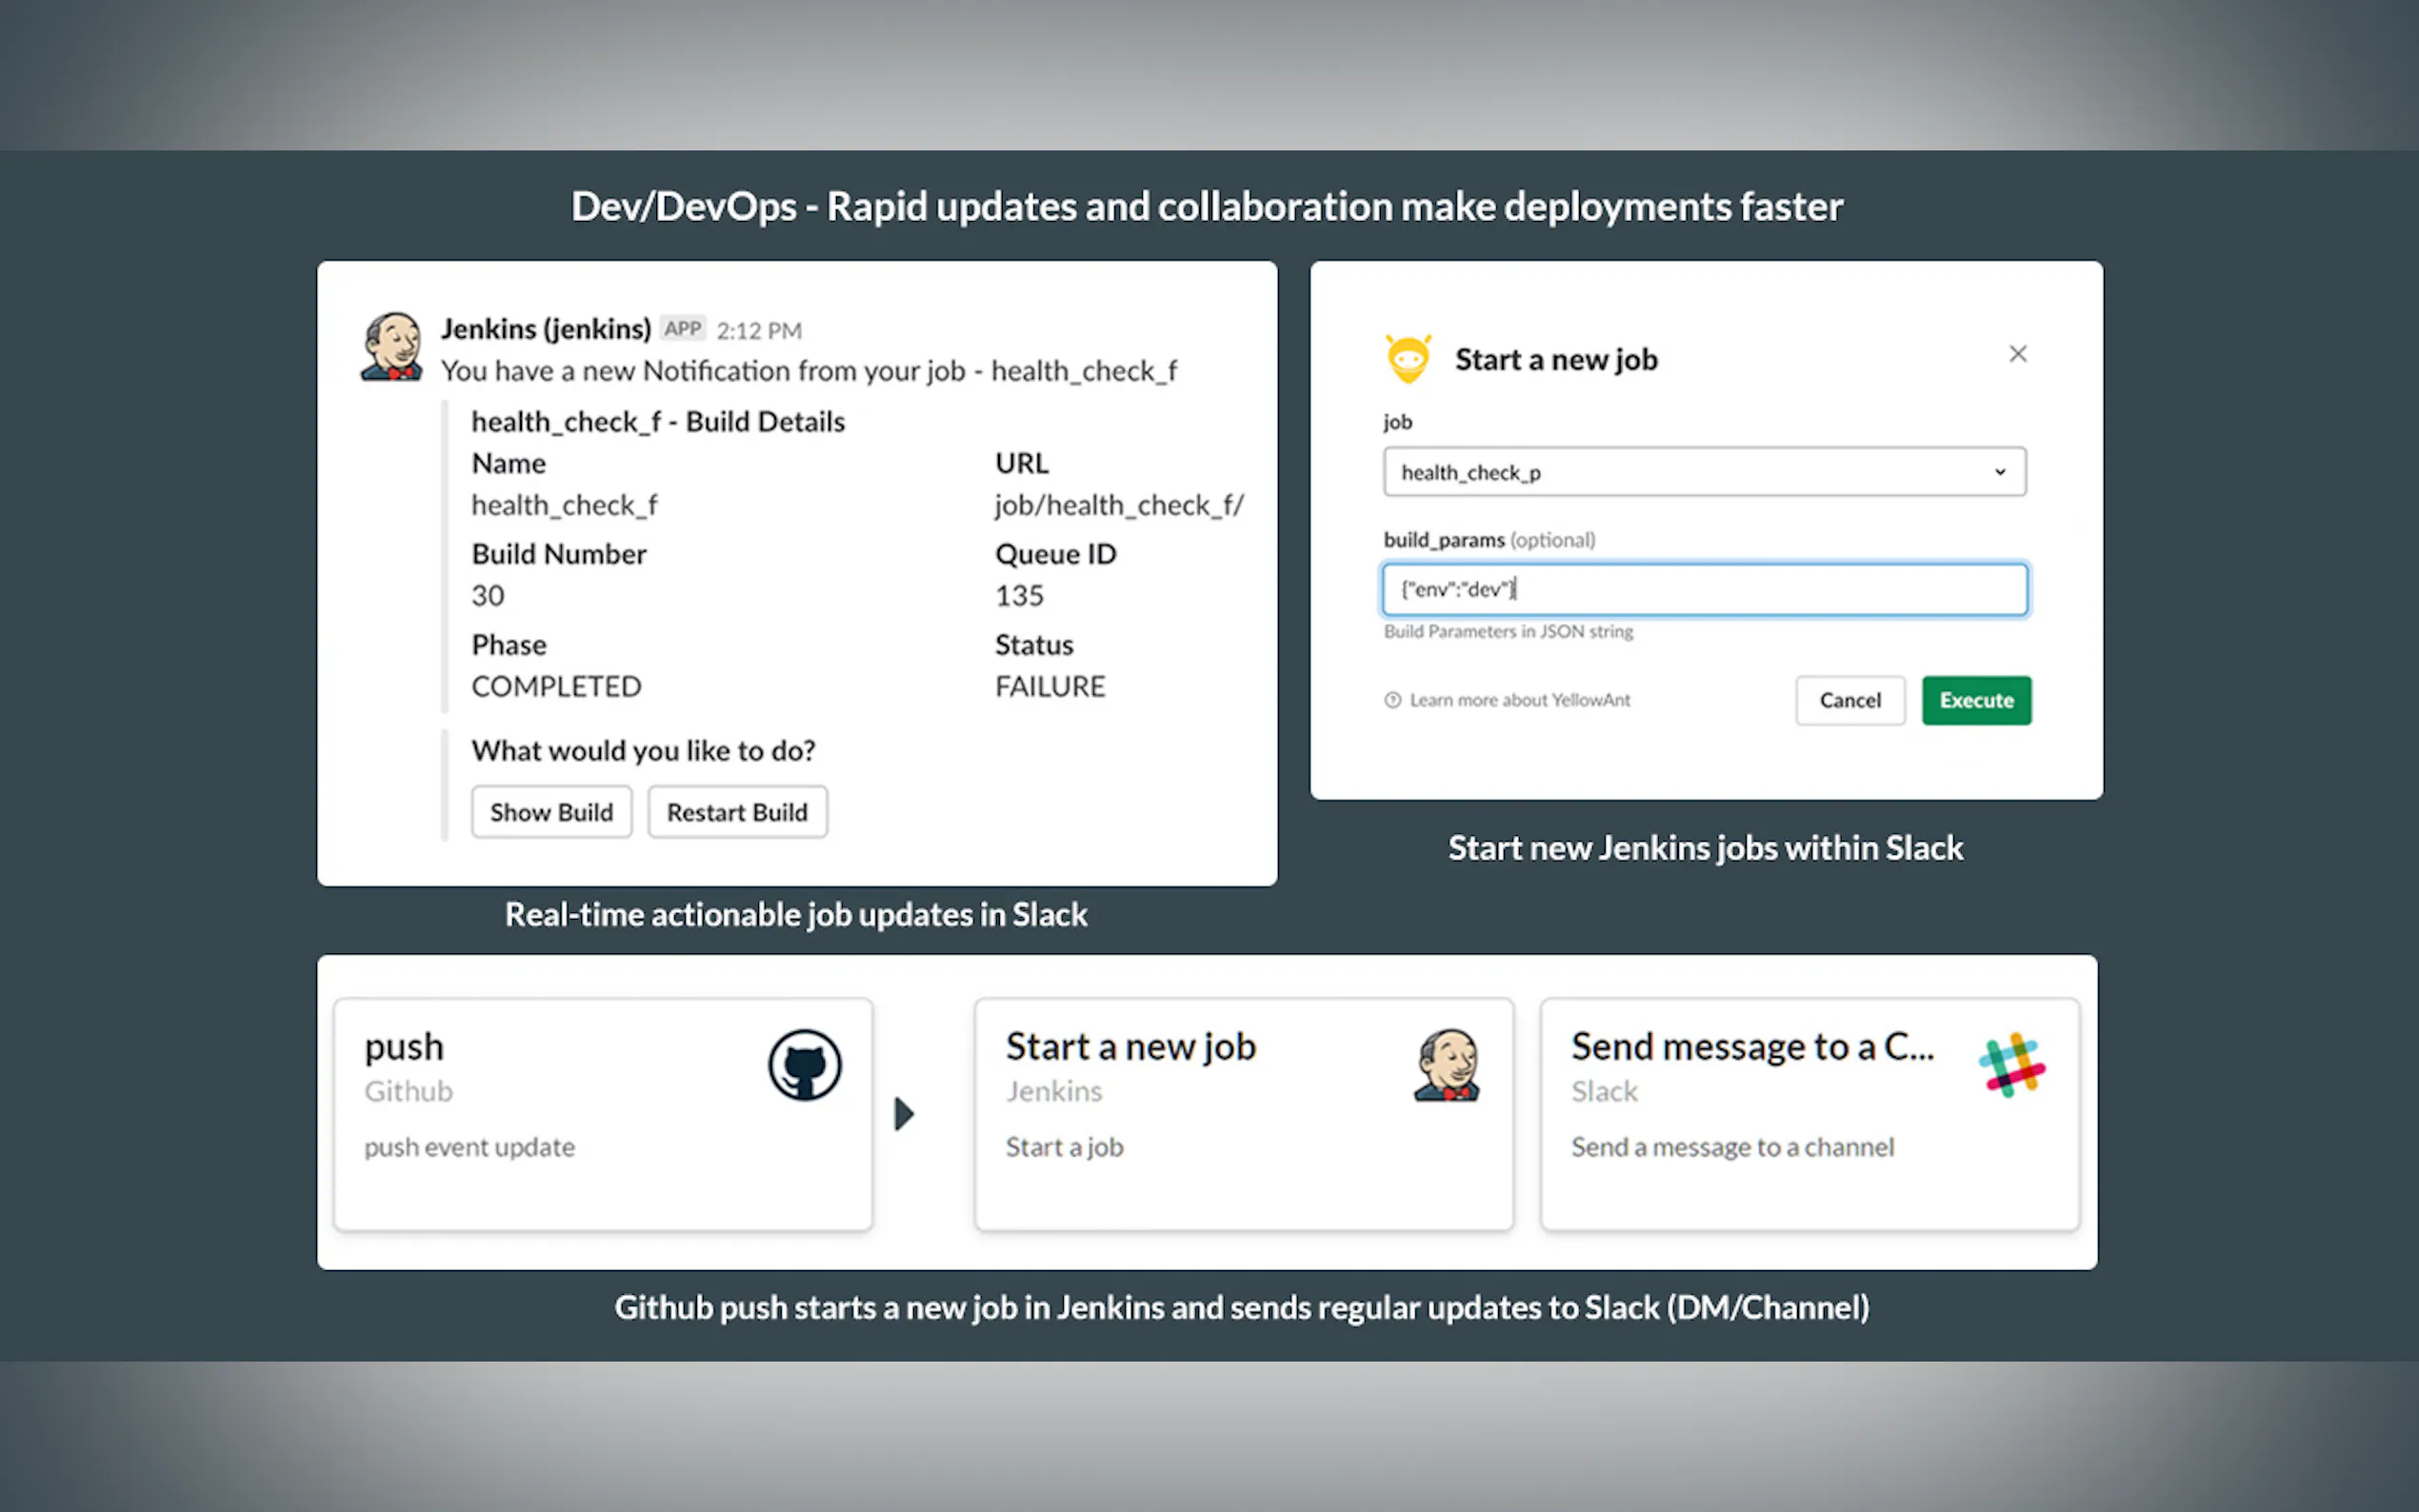The width and height of the screenshot is (2419, 1512).
Task: Open the job dropdown showing health_check_p
Action: [1690, 472]
